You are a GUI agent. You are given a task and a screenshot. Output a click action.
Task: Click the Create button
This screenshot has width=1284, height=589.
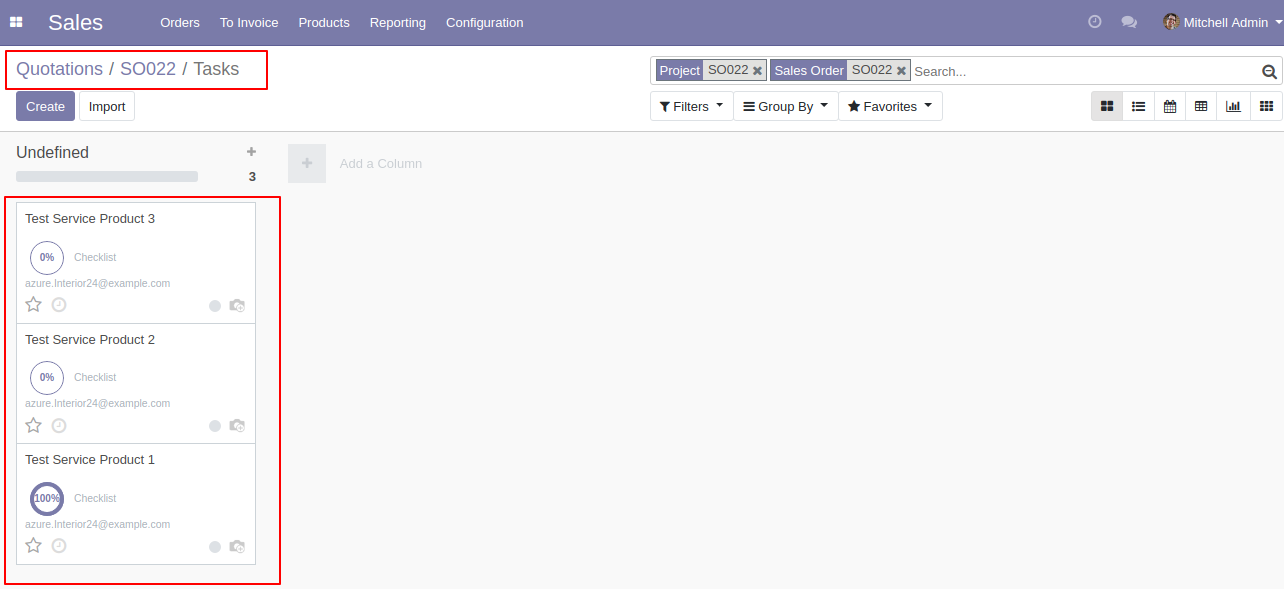[45, 106]
